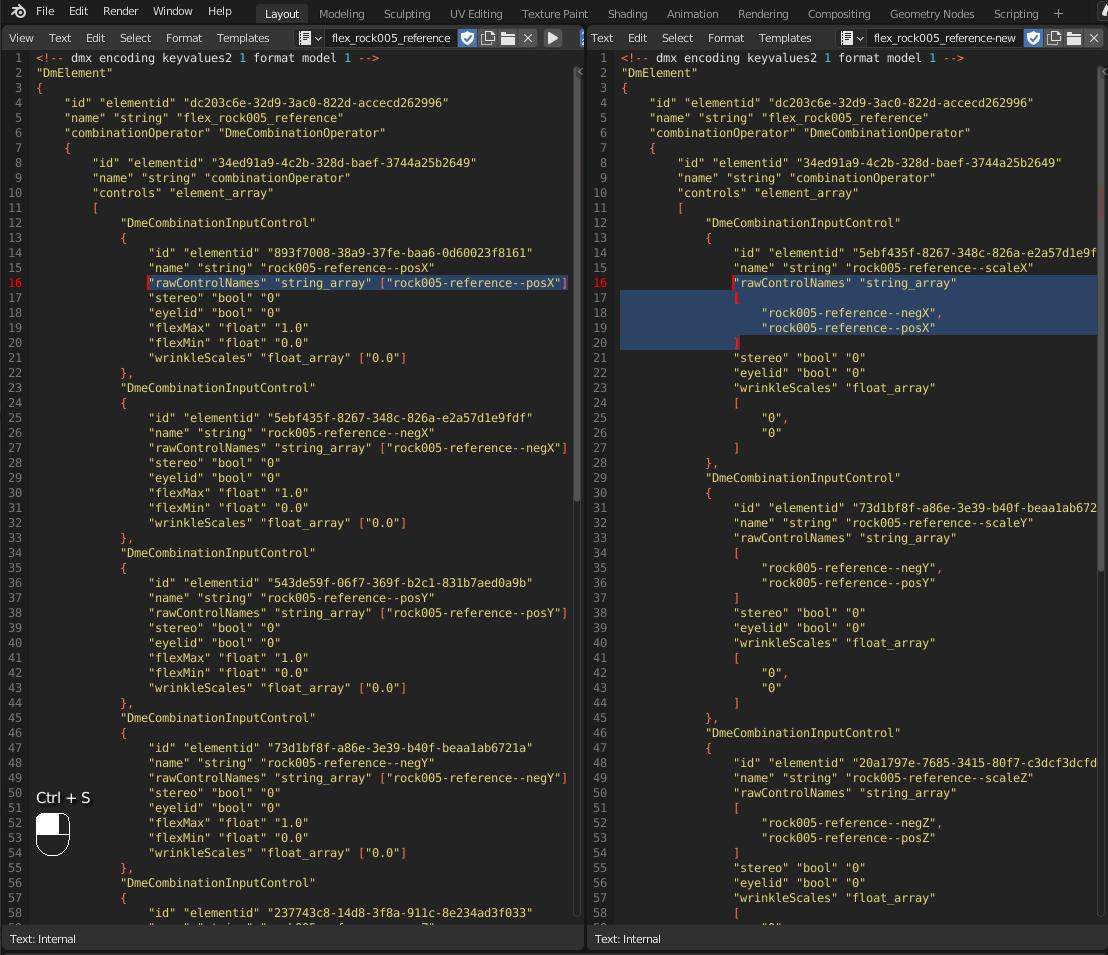The width and height of the screenshot is (1108, 955).
Task: Click line number 16 in left editor
Action: pos(15,283)
